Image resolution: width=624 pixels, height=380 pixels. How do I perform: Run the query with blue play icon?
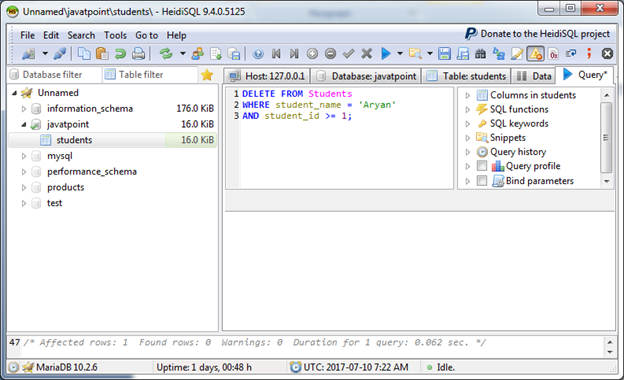pyautogui.click(x=385, y=53)
